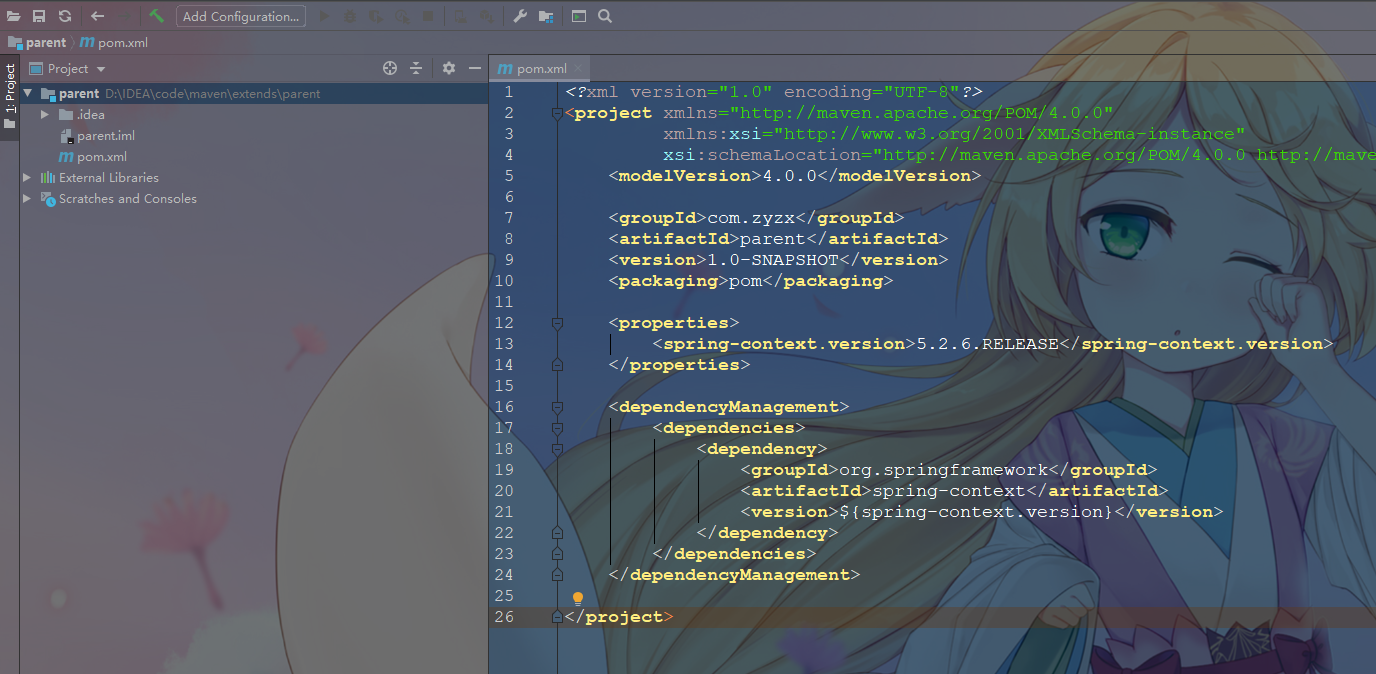The width and height of the screenshot is (1376, 674).
Task: Open the Add Configuration... dropdown
Action: (x=241, y=16)
